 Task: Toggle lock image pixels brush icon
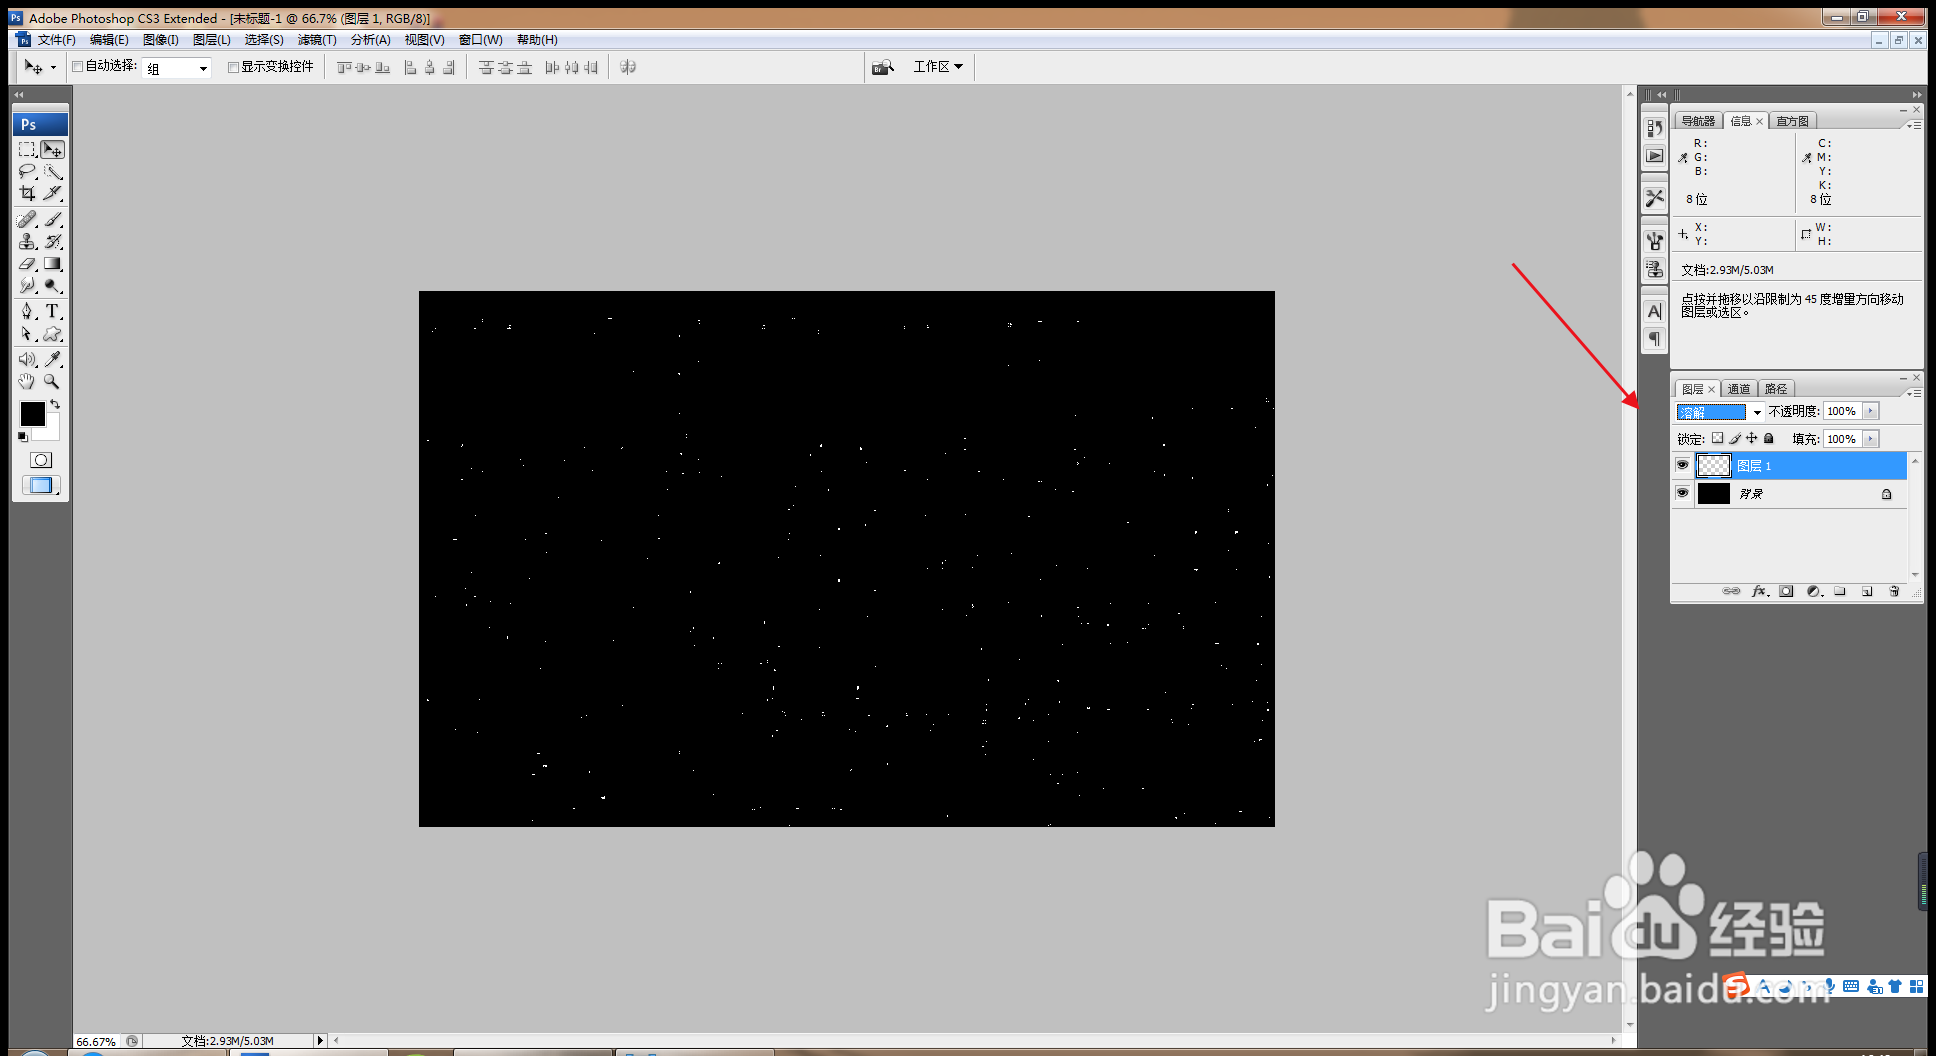point(1735,438)
